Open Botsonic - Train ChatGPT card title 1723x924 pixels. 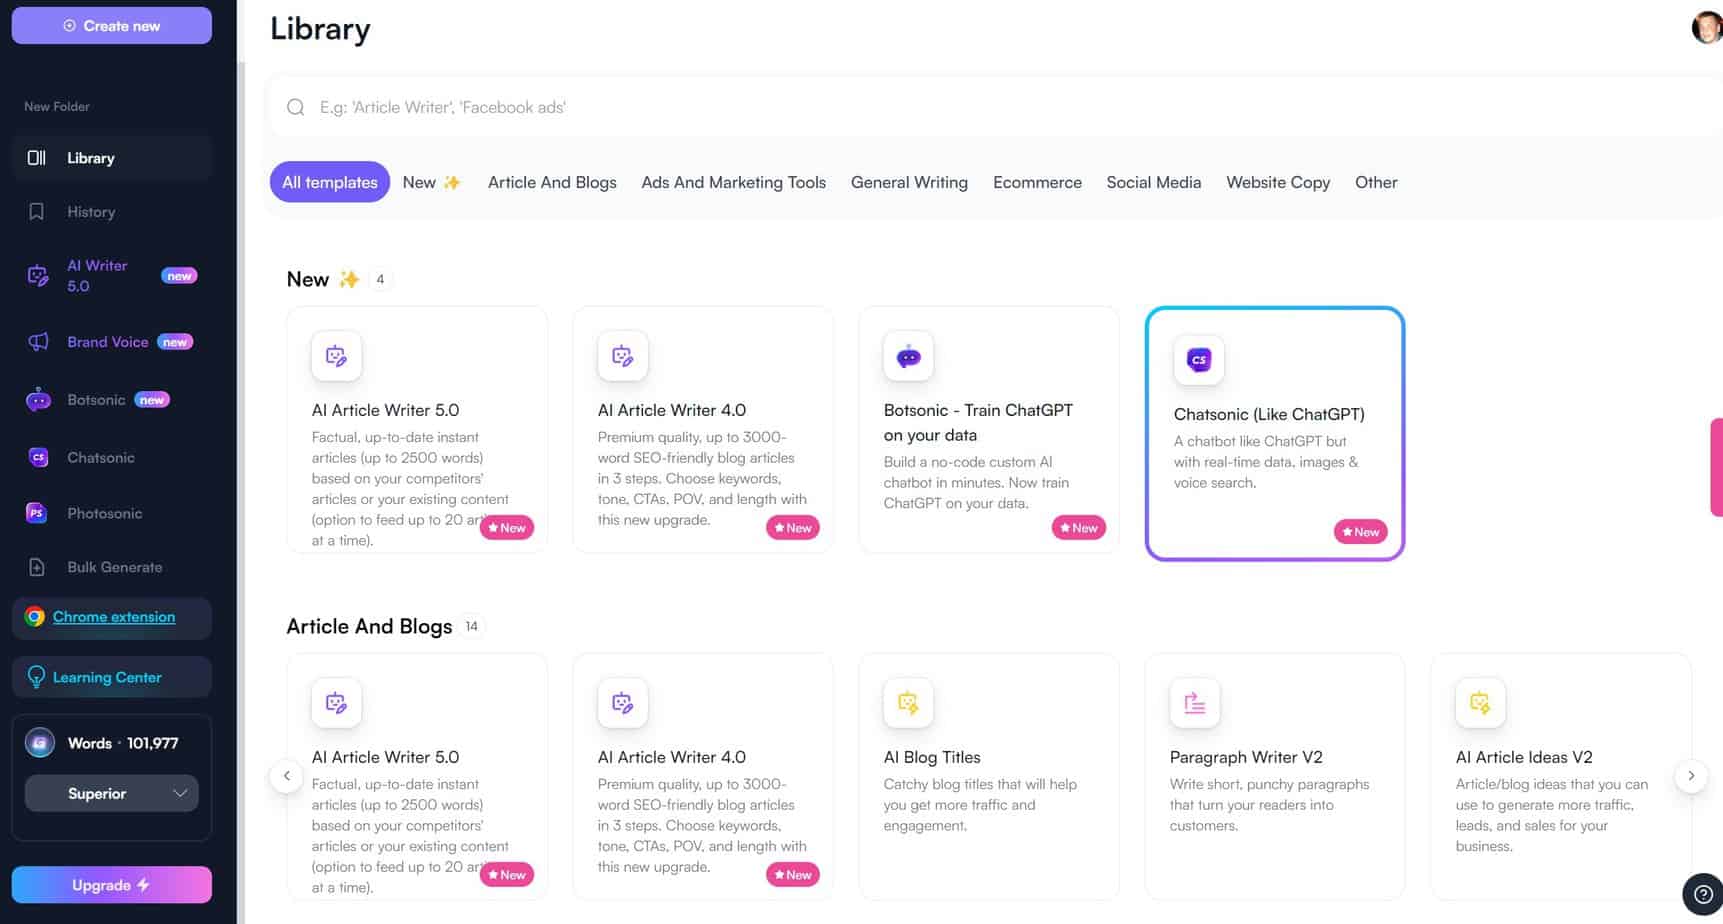pyautogui.click(x=978, y=422)
